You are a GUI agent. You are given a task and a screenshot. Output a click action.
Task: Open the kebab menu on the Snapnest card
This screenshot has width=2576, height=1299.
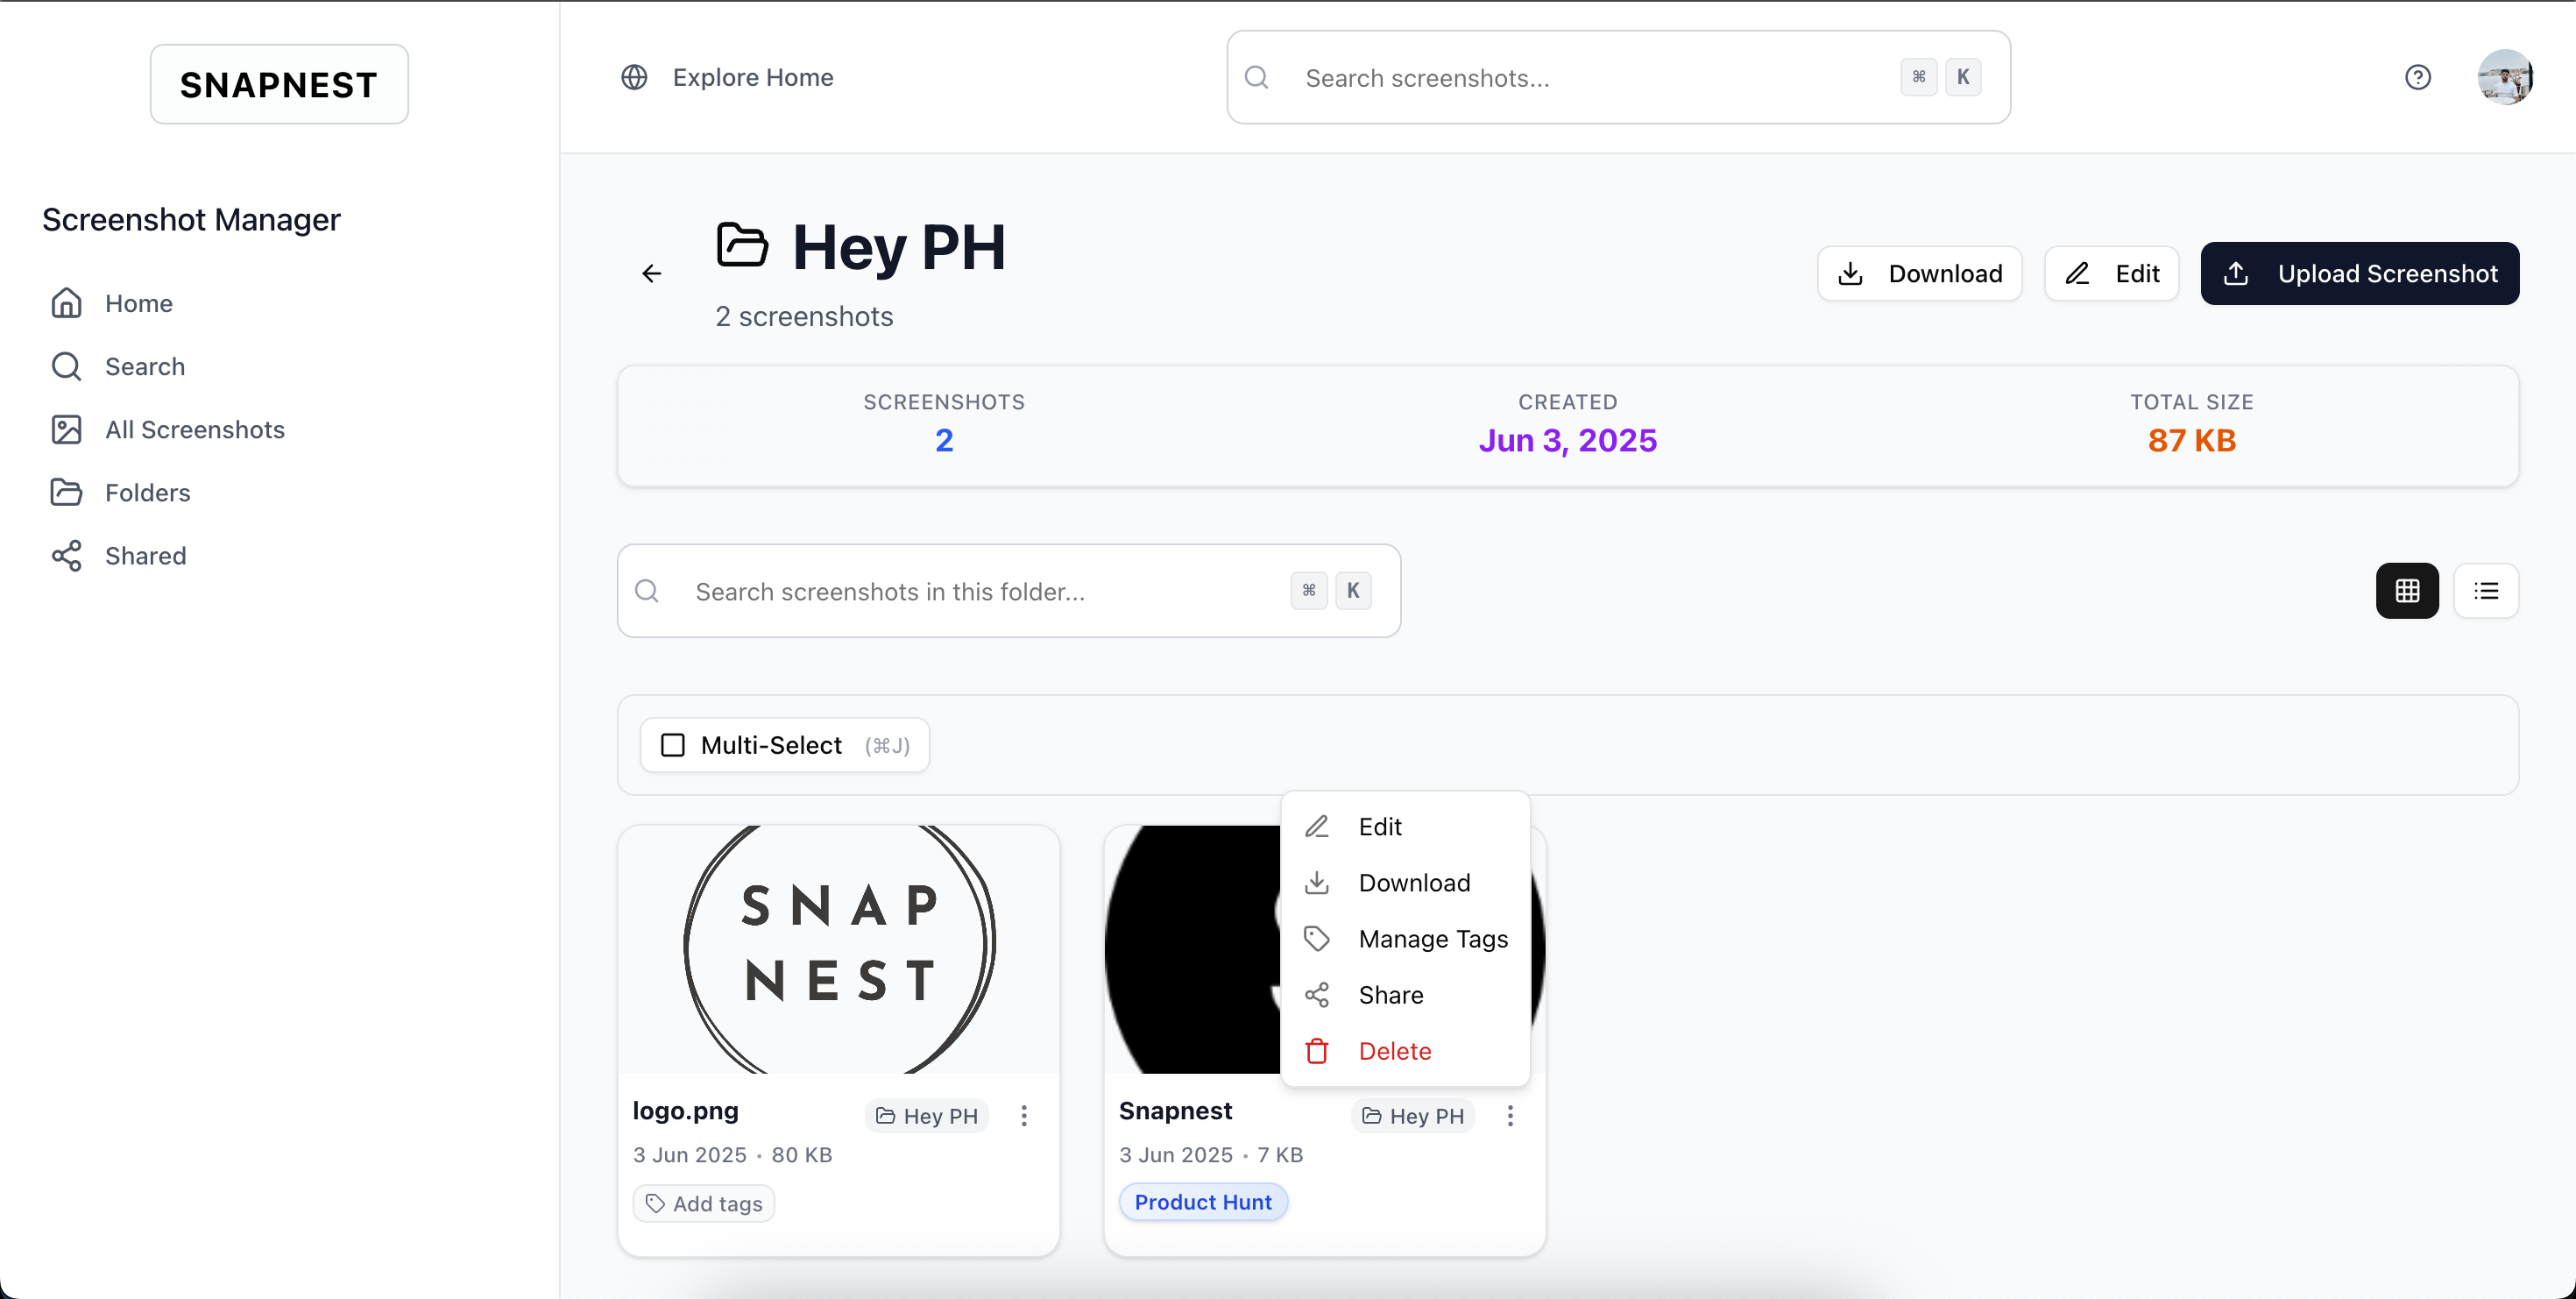click(1510, 1115)
